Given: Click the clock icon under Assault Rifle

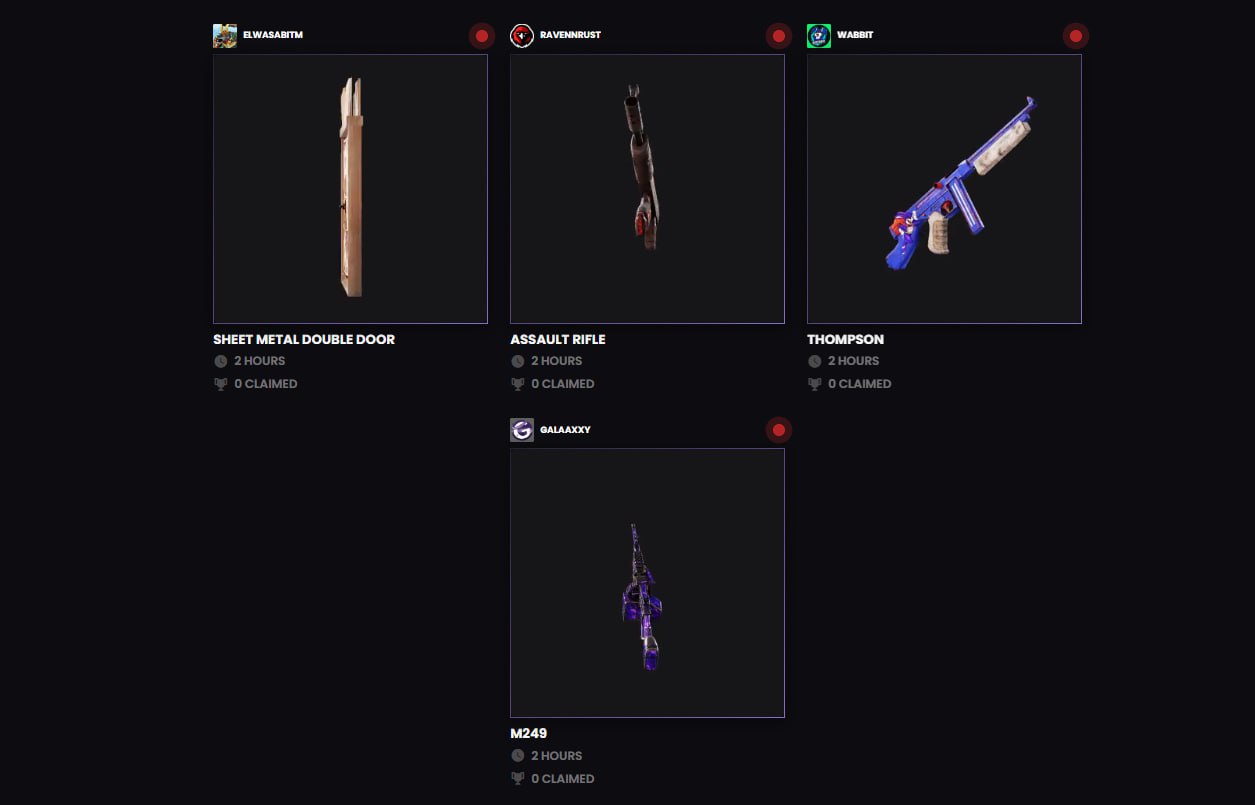Looking at the screenshot, I should [517, 361].
